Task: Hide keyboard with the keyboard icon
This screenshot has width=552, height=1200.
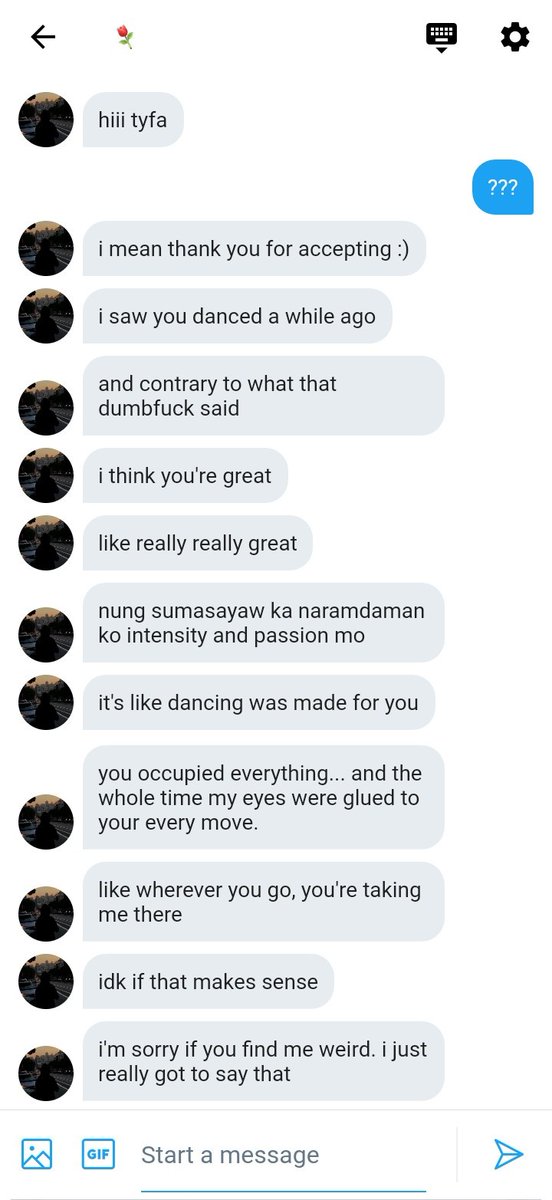Action: click(441, 37)
